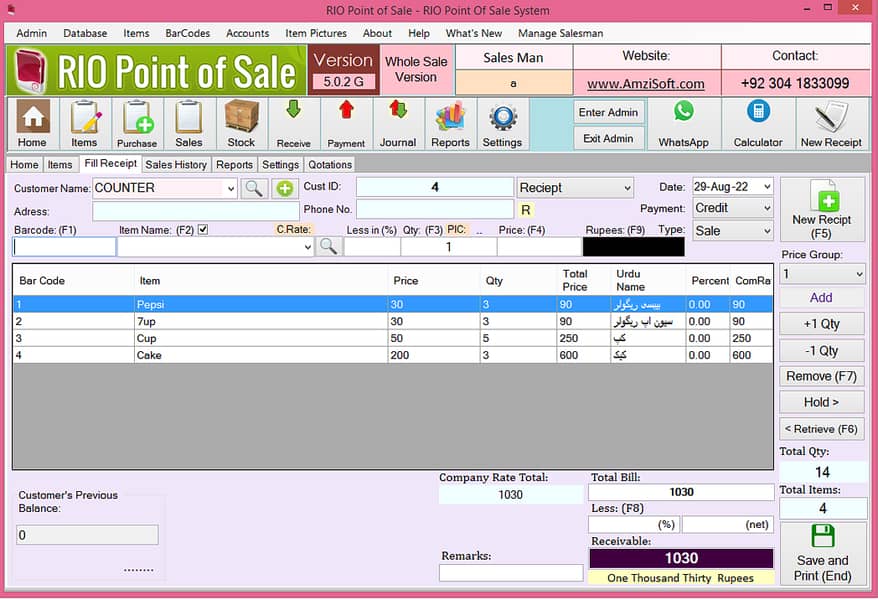The image size is (878, 600).
Task: Start a New Receipt from the toolbar
Action: click(x=832, y=124)
